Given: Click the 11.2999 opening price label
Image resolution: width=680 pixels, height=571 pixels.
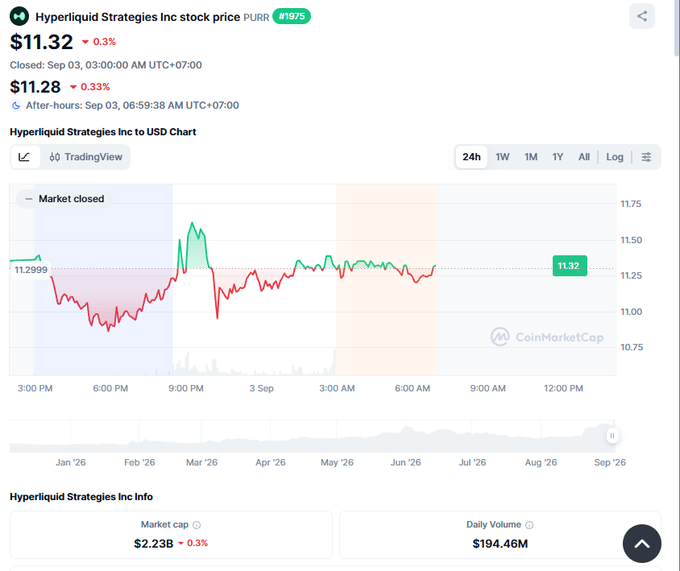Looking at the screenshot, I should (30, 270).
